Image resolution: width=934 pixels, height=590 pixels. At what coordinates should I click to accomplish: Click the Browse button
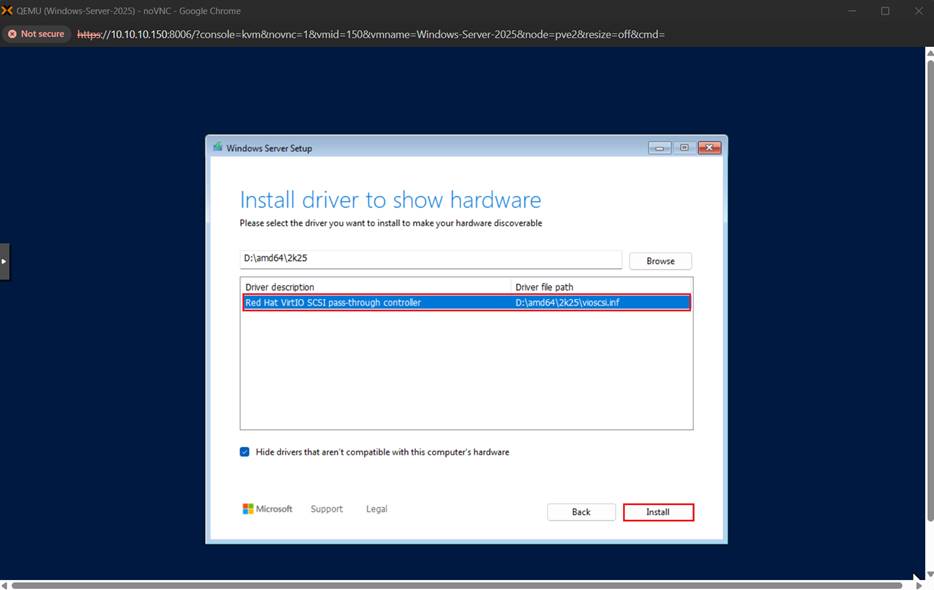(660, 261)
